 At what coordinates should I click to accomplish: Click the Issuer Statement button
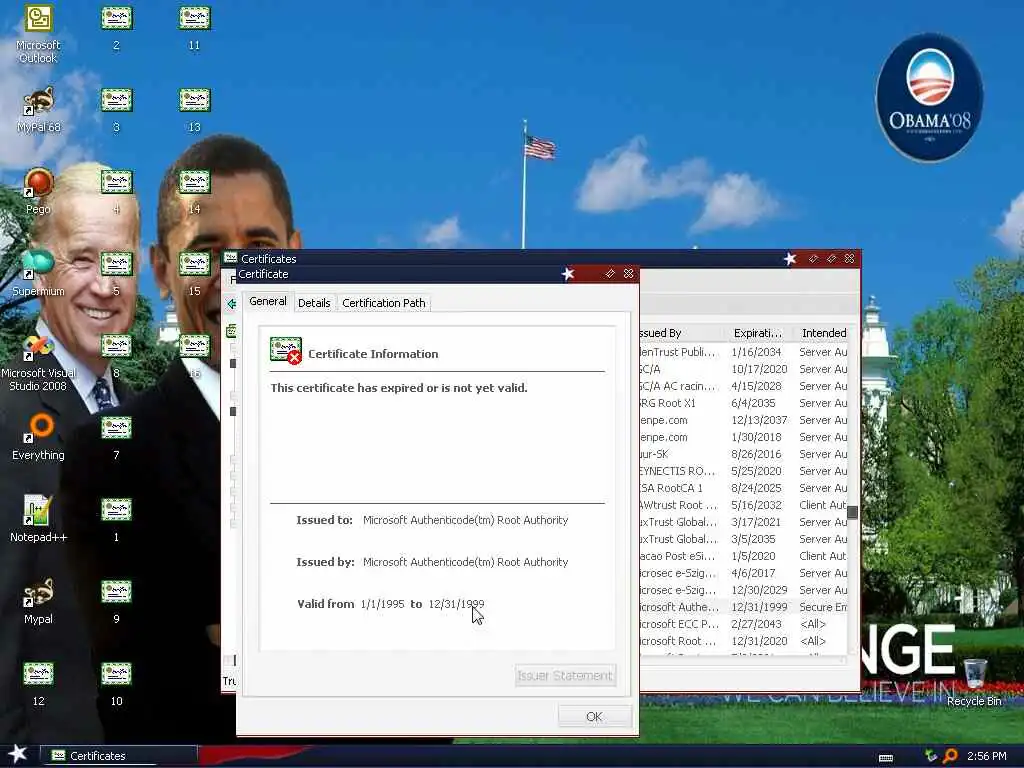click(x=565, y=675)
